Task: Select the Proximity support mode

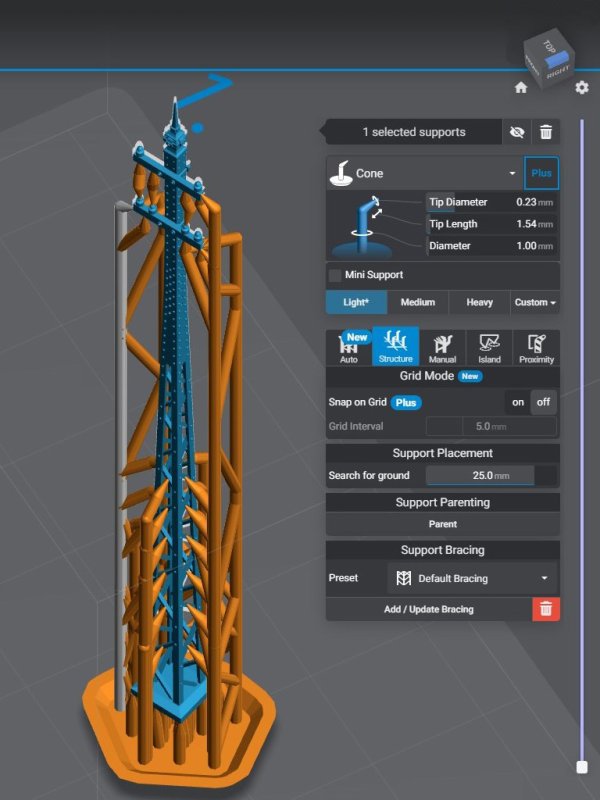Action: [x=537, y=347]
